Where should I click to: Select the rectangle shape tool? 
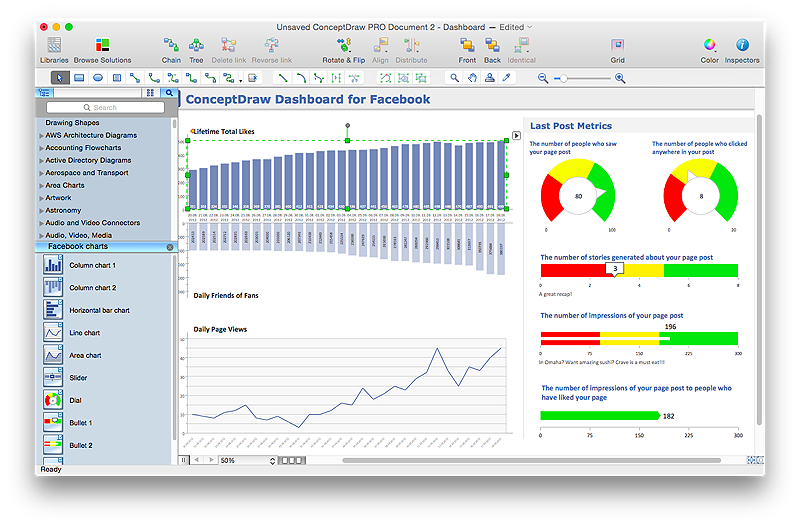(x=79, y=78)
